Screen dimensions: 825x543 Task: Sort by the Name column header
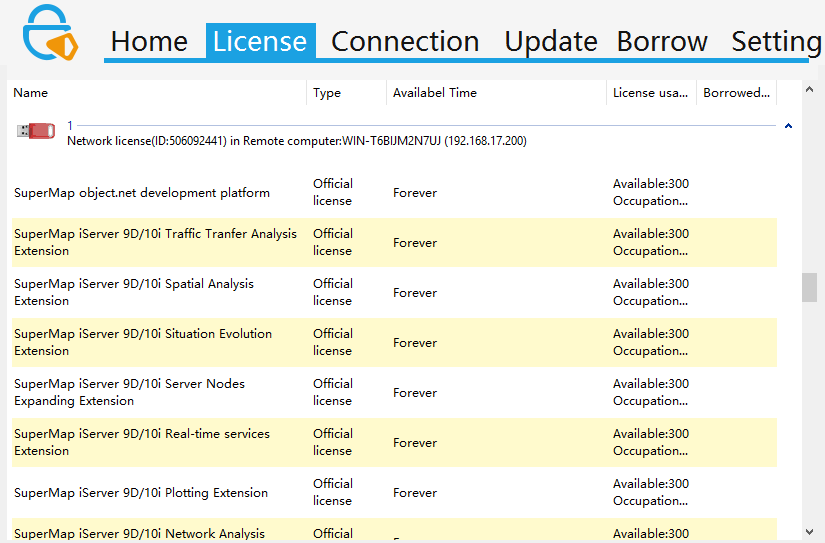click(31, 93)
